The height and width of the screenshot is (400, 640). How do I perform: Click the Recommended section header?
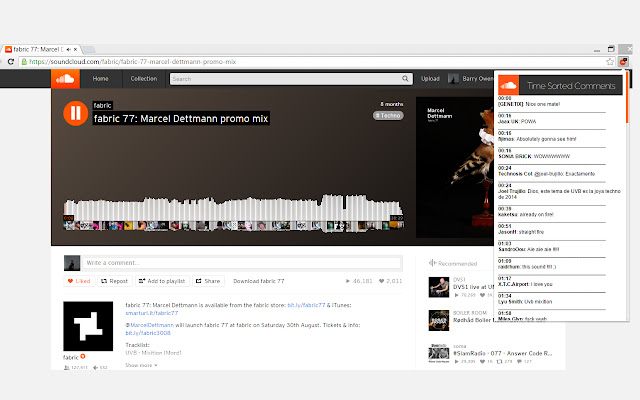coord(453,263)
